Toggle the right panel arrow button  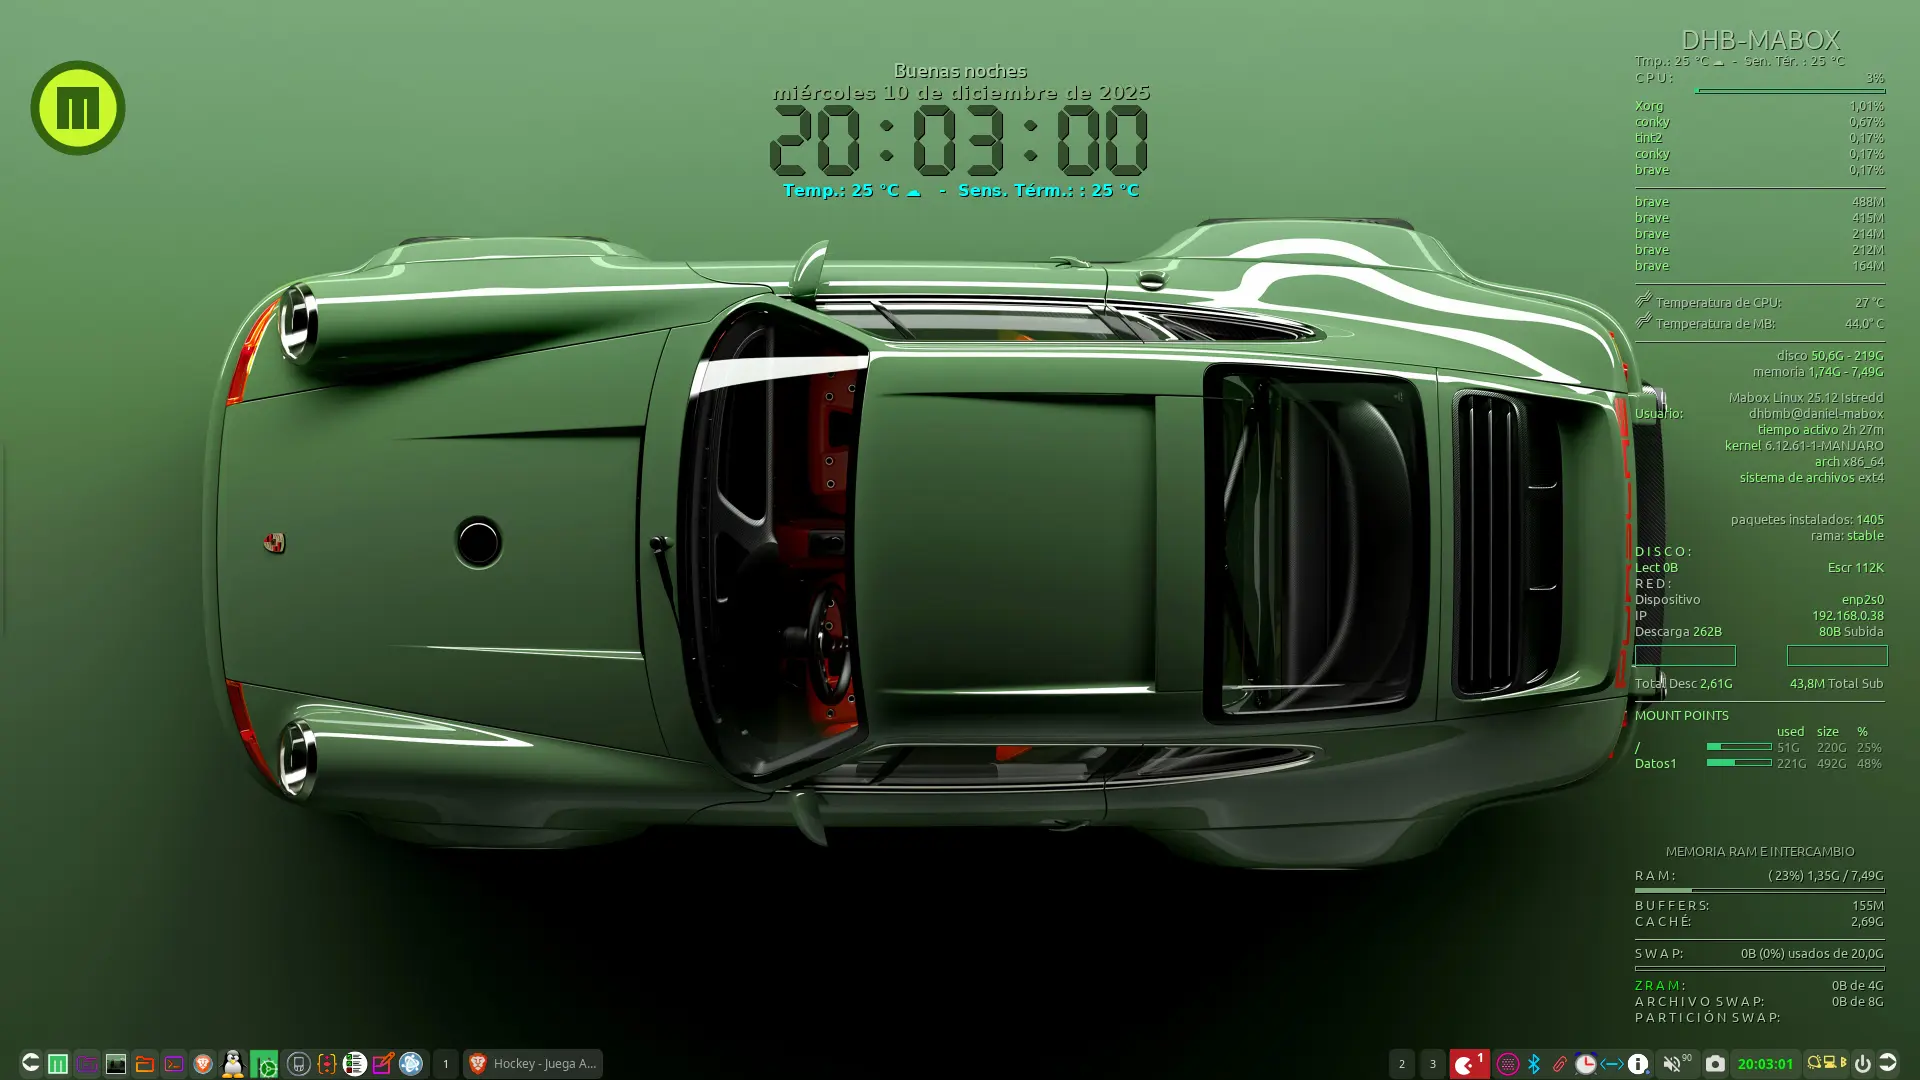tap(1888, 1063)
